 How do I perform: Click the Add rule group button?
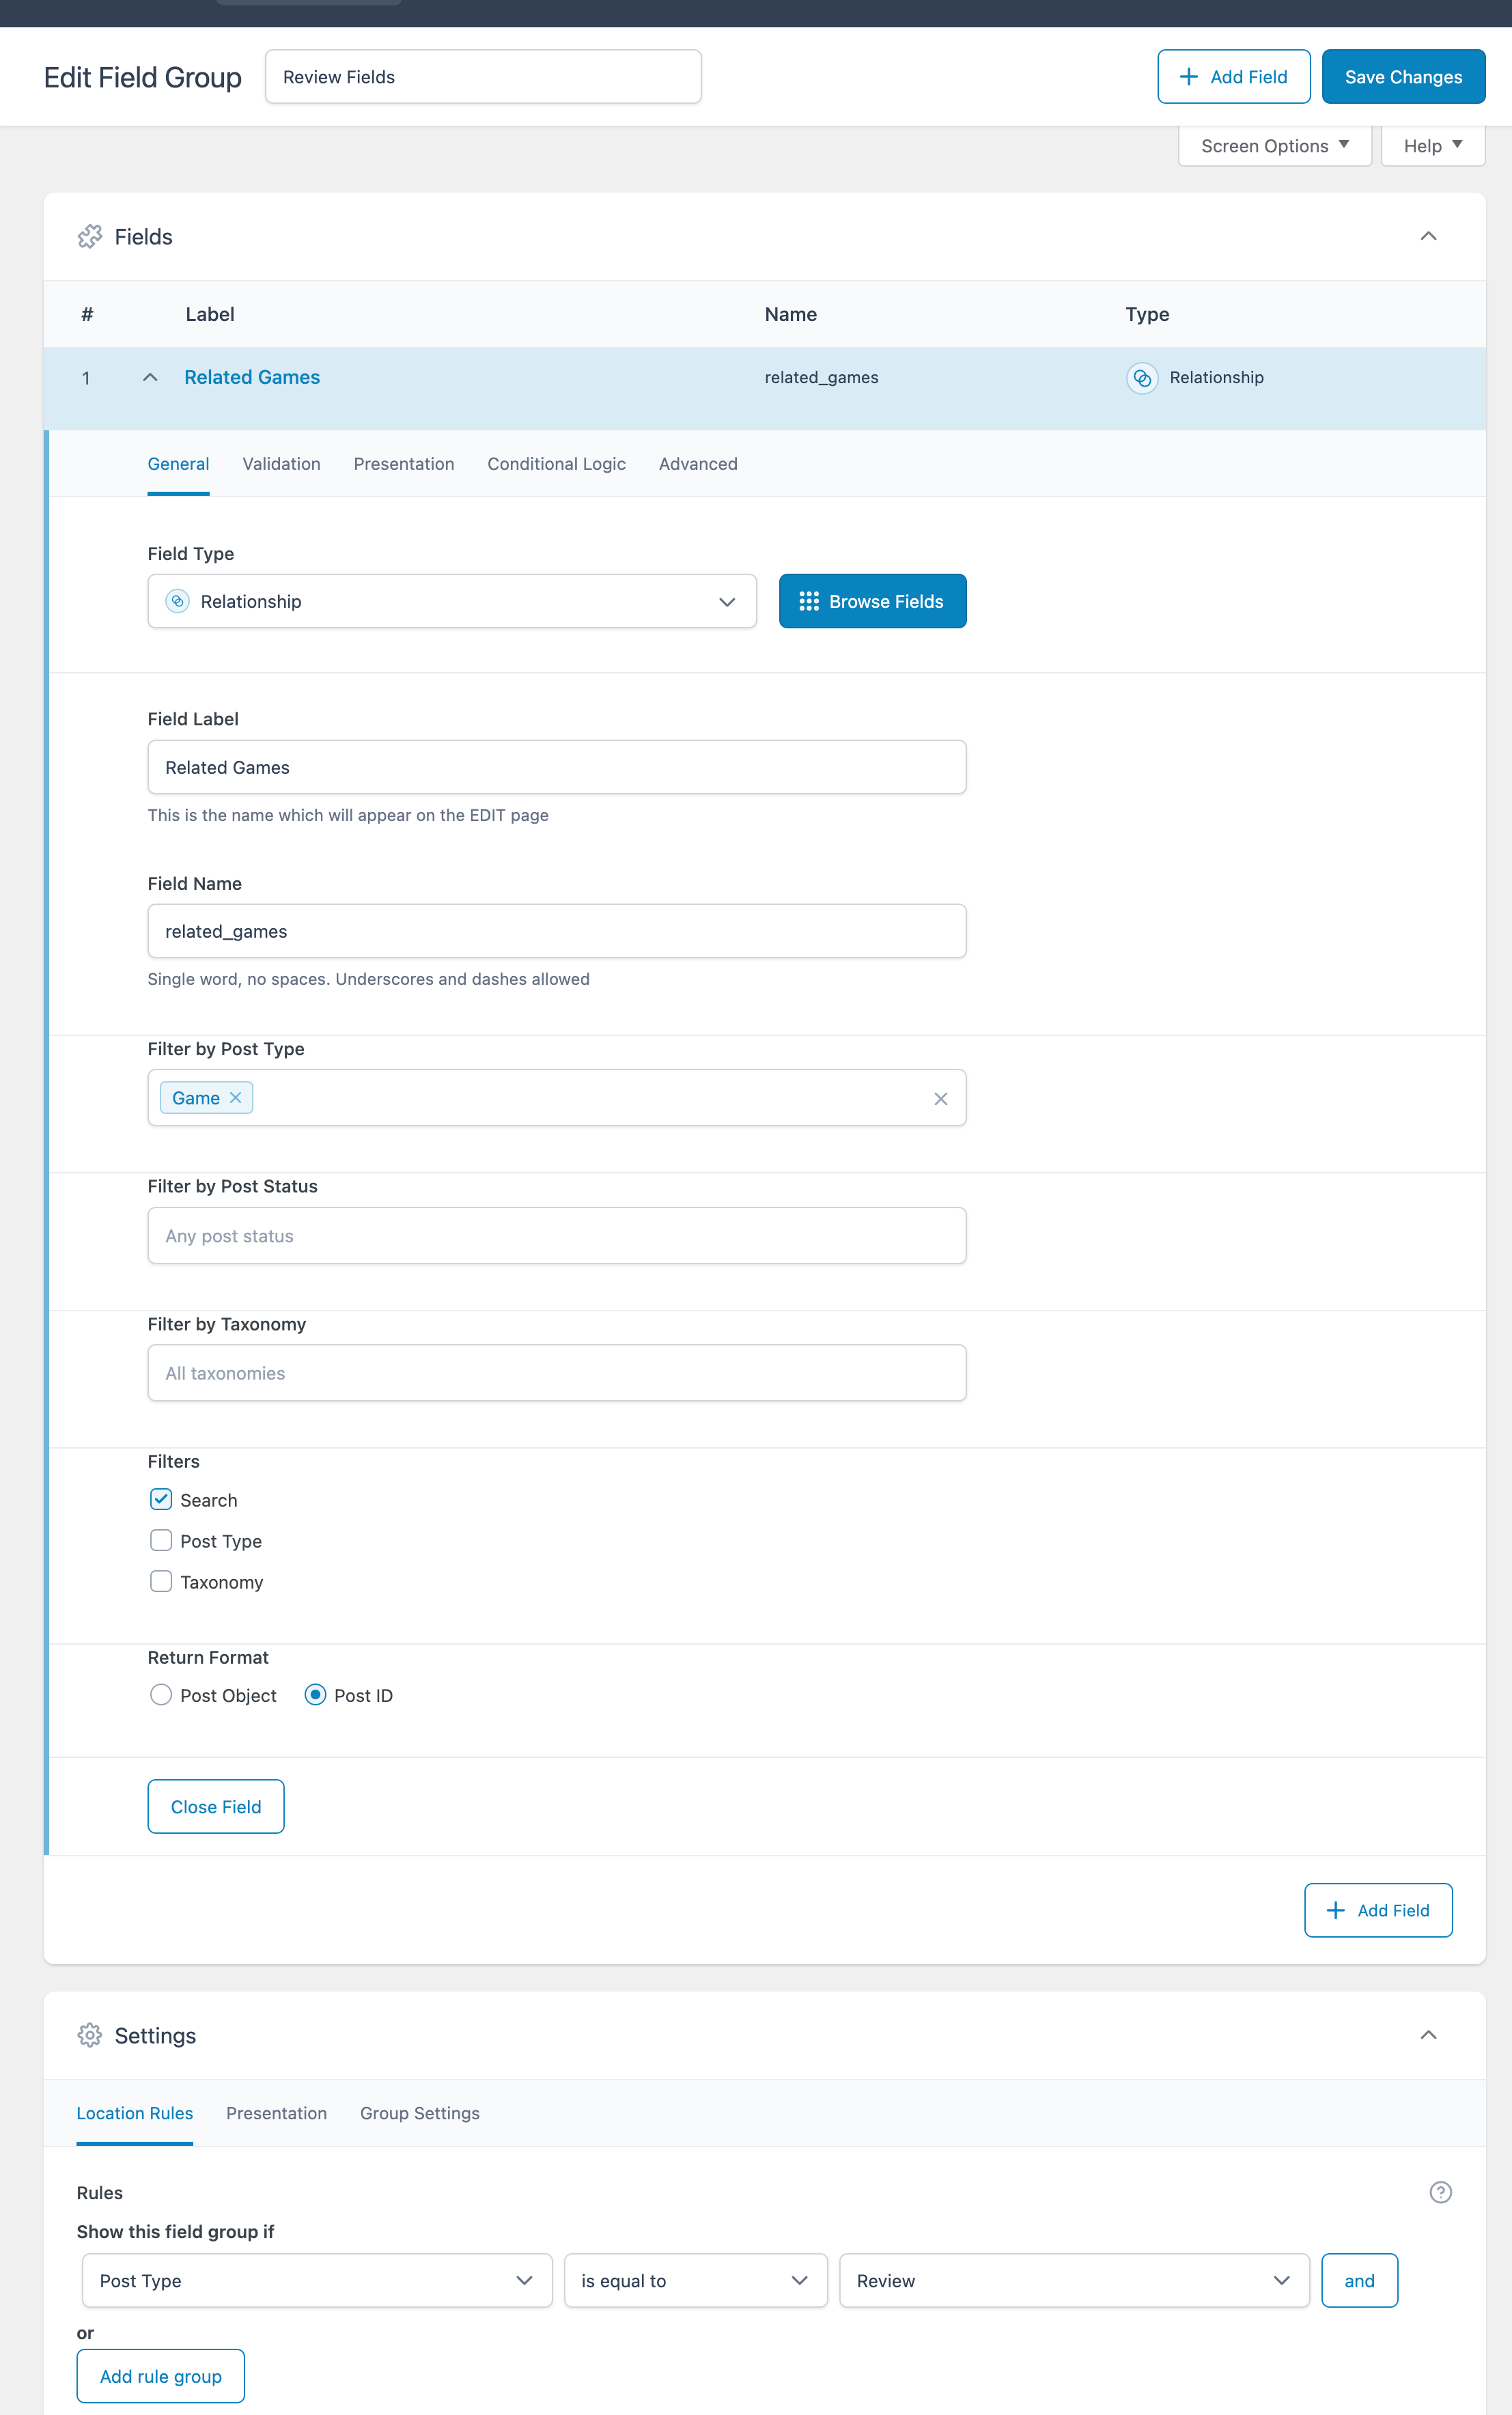point(161,2376)
